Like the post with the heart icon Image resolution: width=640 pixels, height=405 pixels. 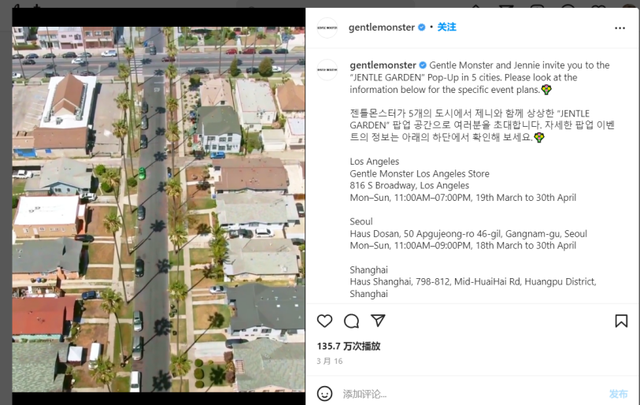(x=324, y=321)
